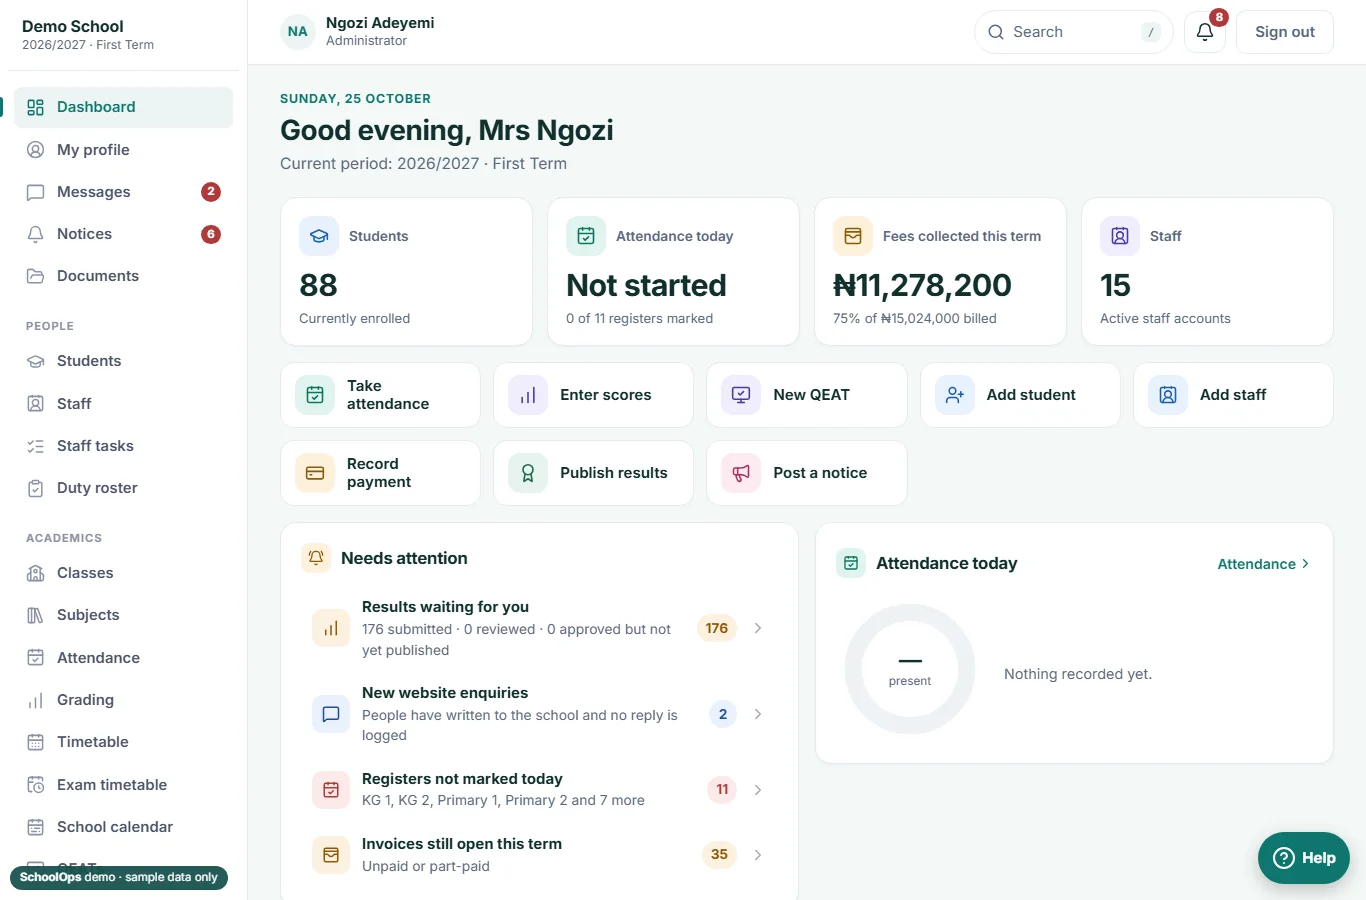Click the 35 open invoices badge
This screenshot has width=1366, height=900.
tap(719, 855)
